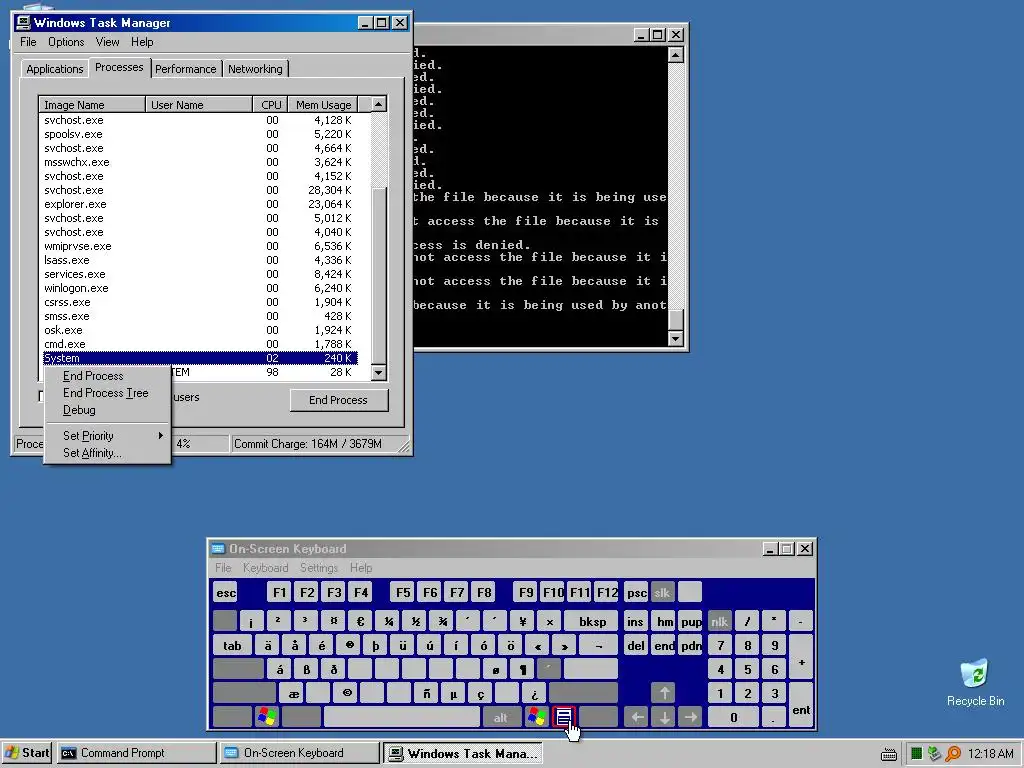Click the Command Prompt scroll up arrow
Viewport: 1024px width, 768px height.
tap(676, 55)
